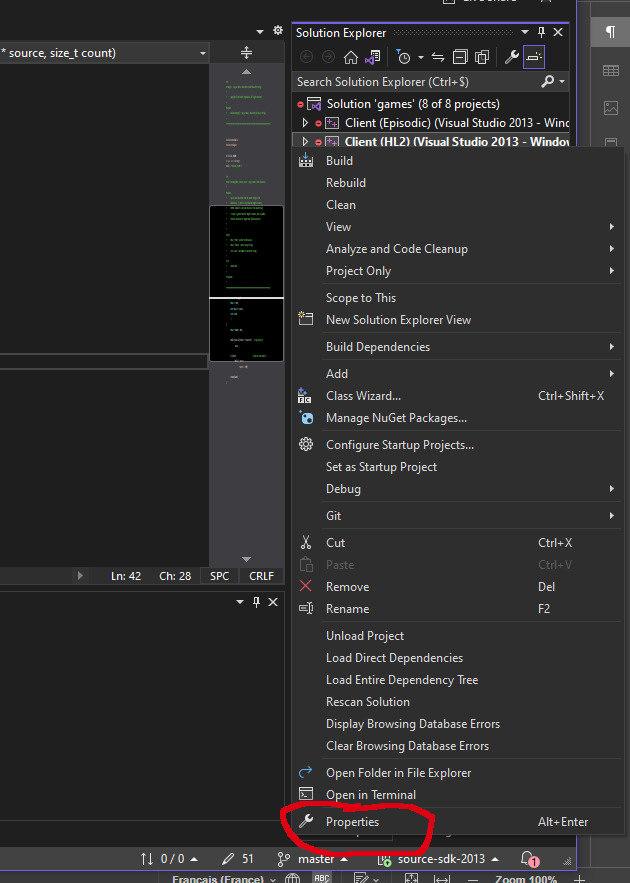This screenshot has height=883, width=630.
Task: Open the notifications bell in status bar
Action: (528, 859)
